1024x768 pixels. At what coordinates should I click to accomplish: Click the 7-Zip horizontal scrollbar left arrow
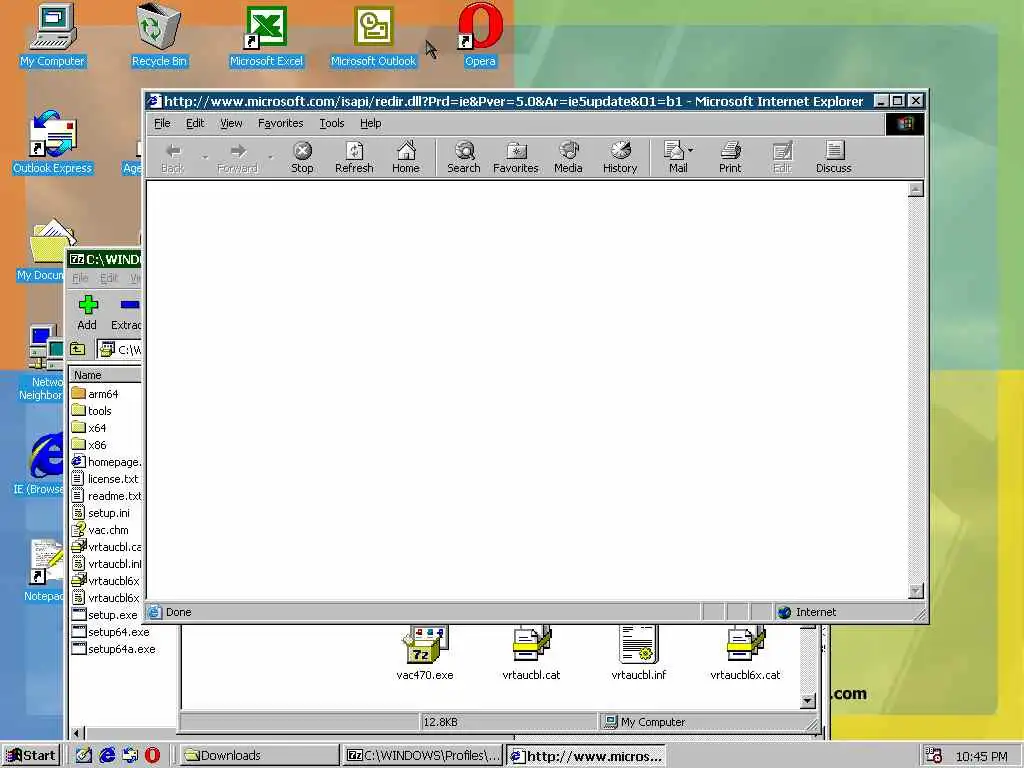pyautogui.click(x=77, y=733)
